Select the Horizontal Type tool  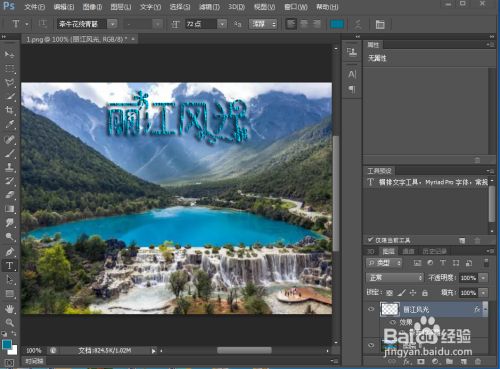coord(9,266)
